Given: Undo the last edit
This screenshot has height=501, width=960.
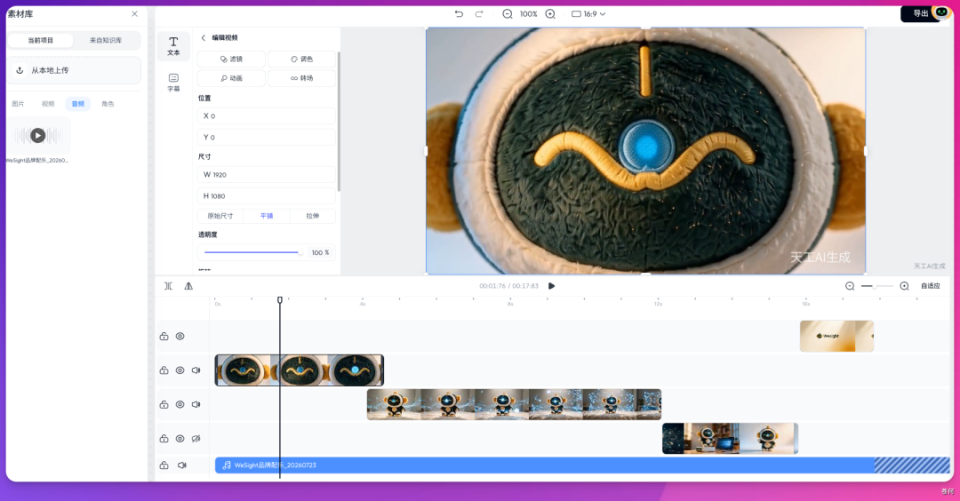Looking at the screenshot, I should click(x=459, y=13).
